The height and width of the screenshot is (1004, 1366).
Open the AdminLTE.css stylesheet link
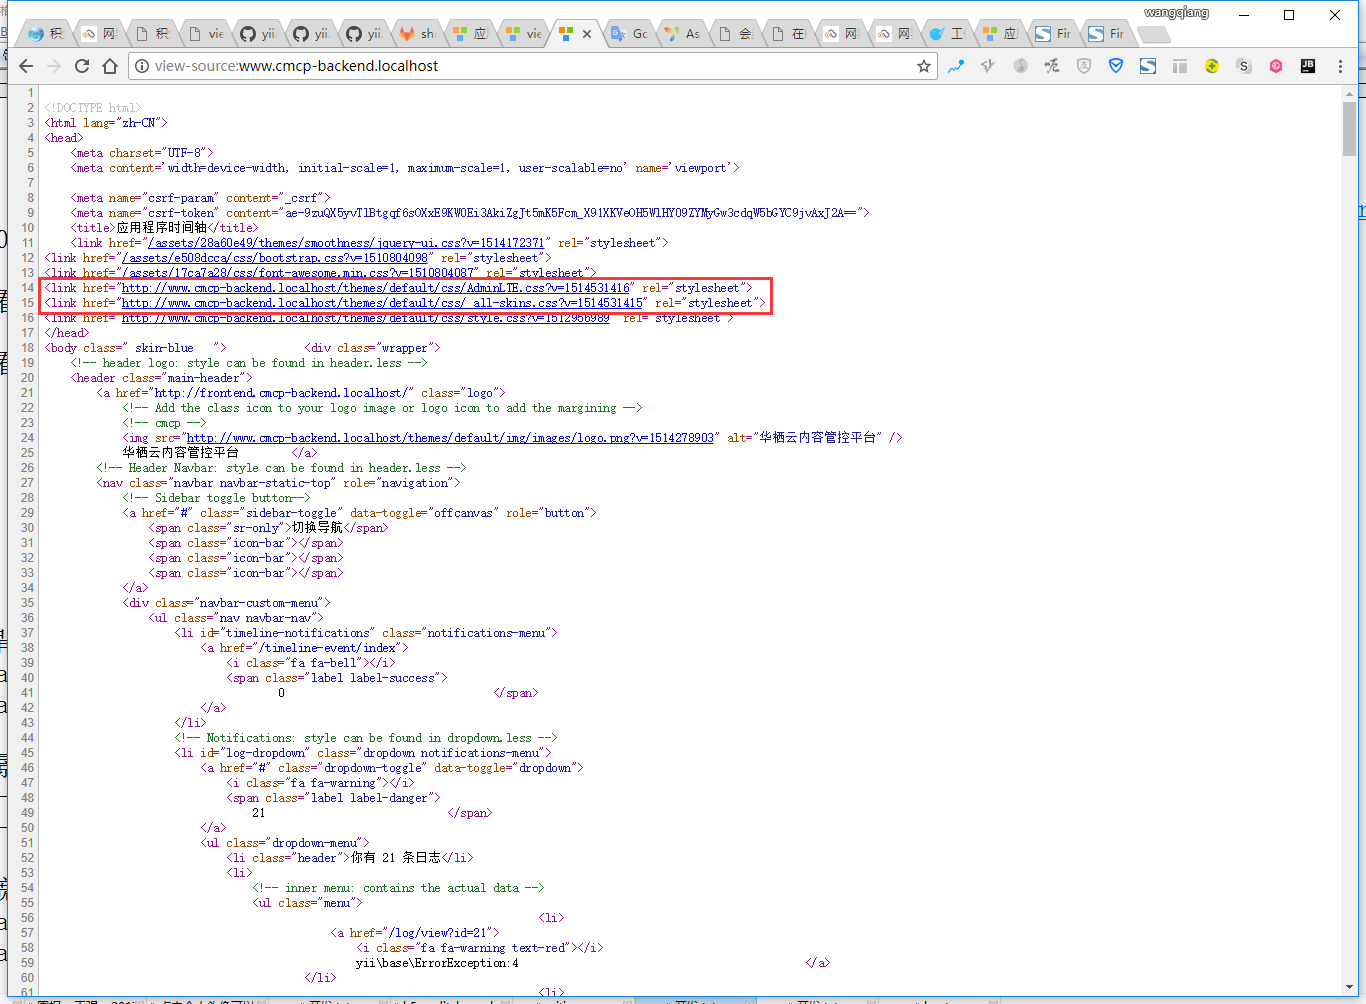[375, 288]
